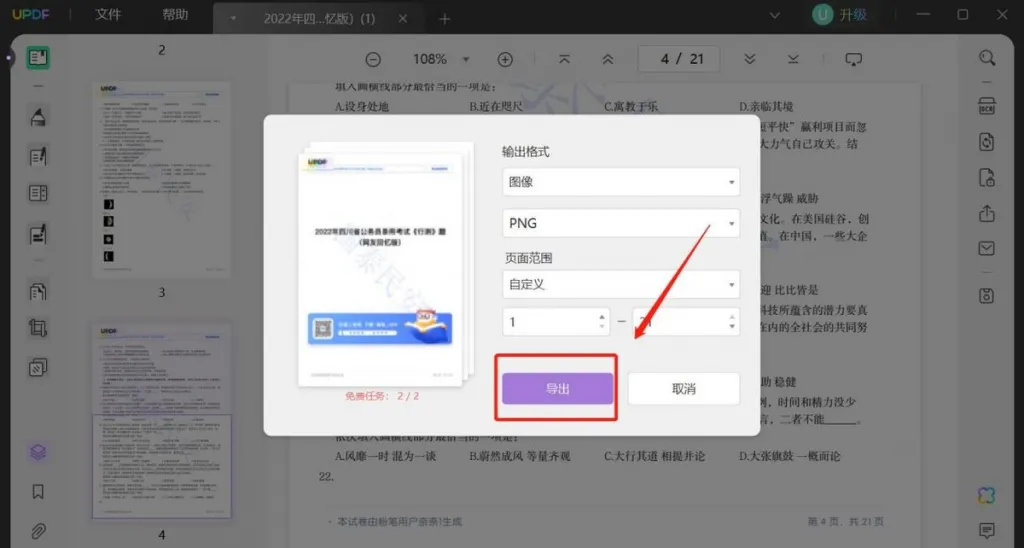1024x548 pixels.
Task: Decrease the end page stepper value
Action: (731, 327)
